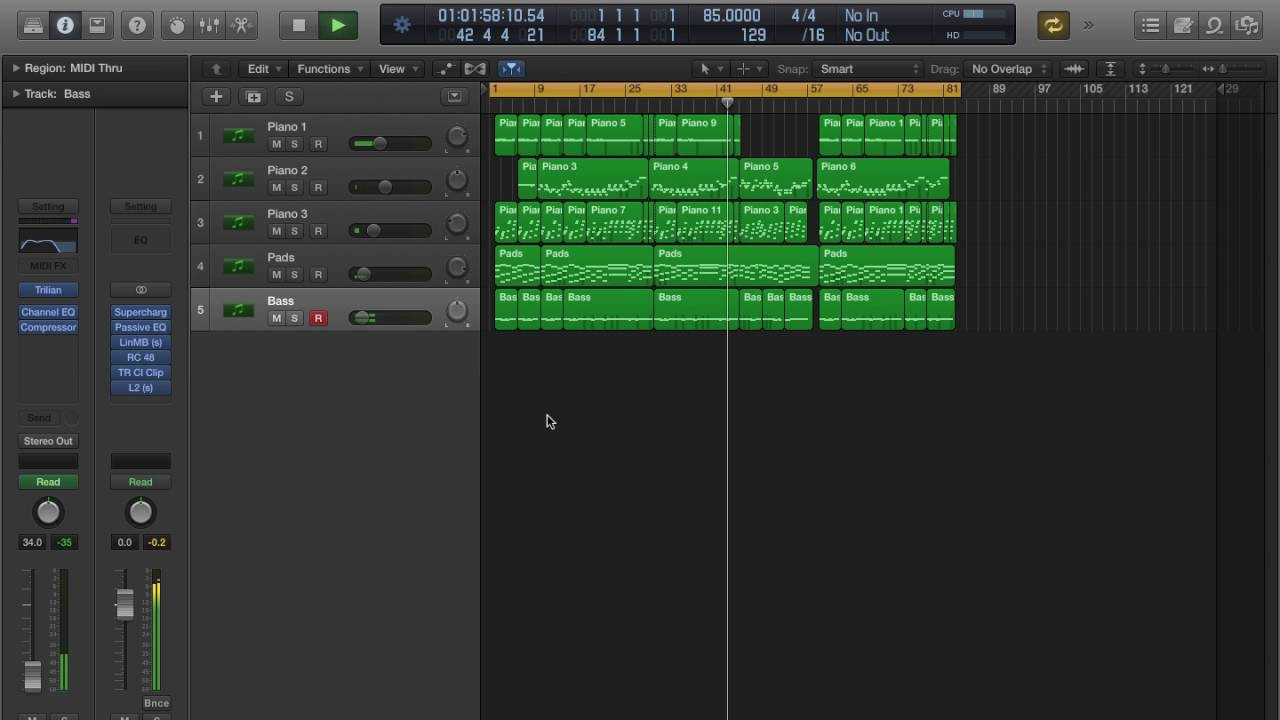Toggle vertical auto zoom icon
Image resolution: width=1280 pixels, height=720 pixels.
1110,69
